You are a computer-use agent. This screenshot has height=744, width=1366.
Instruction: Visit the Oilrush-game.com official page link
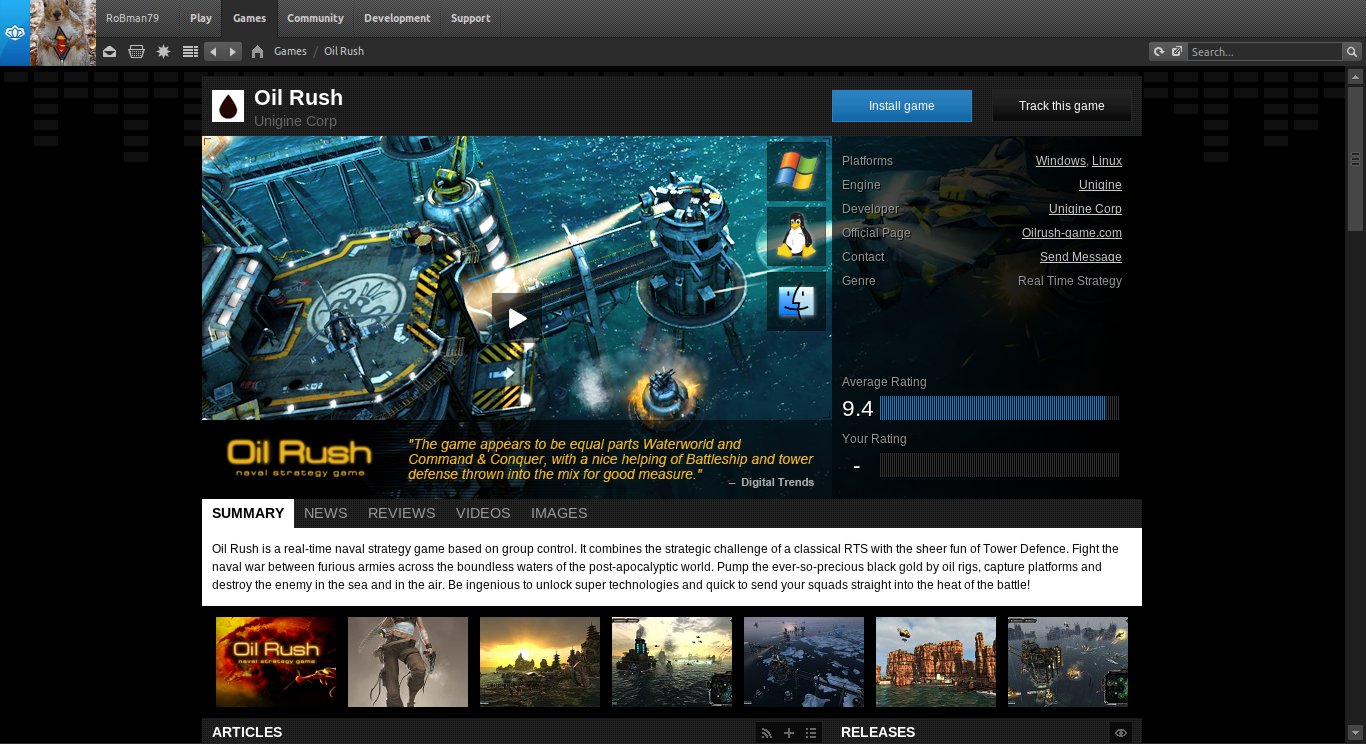click(x=1072, y=233)
